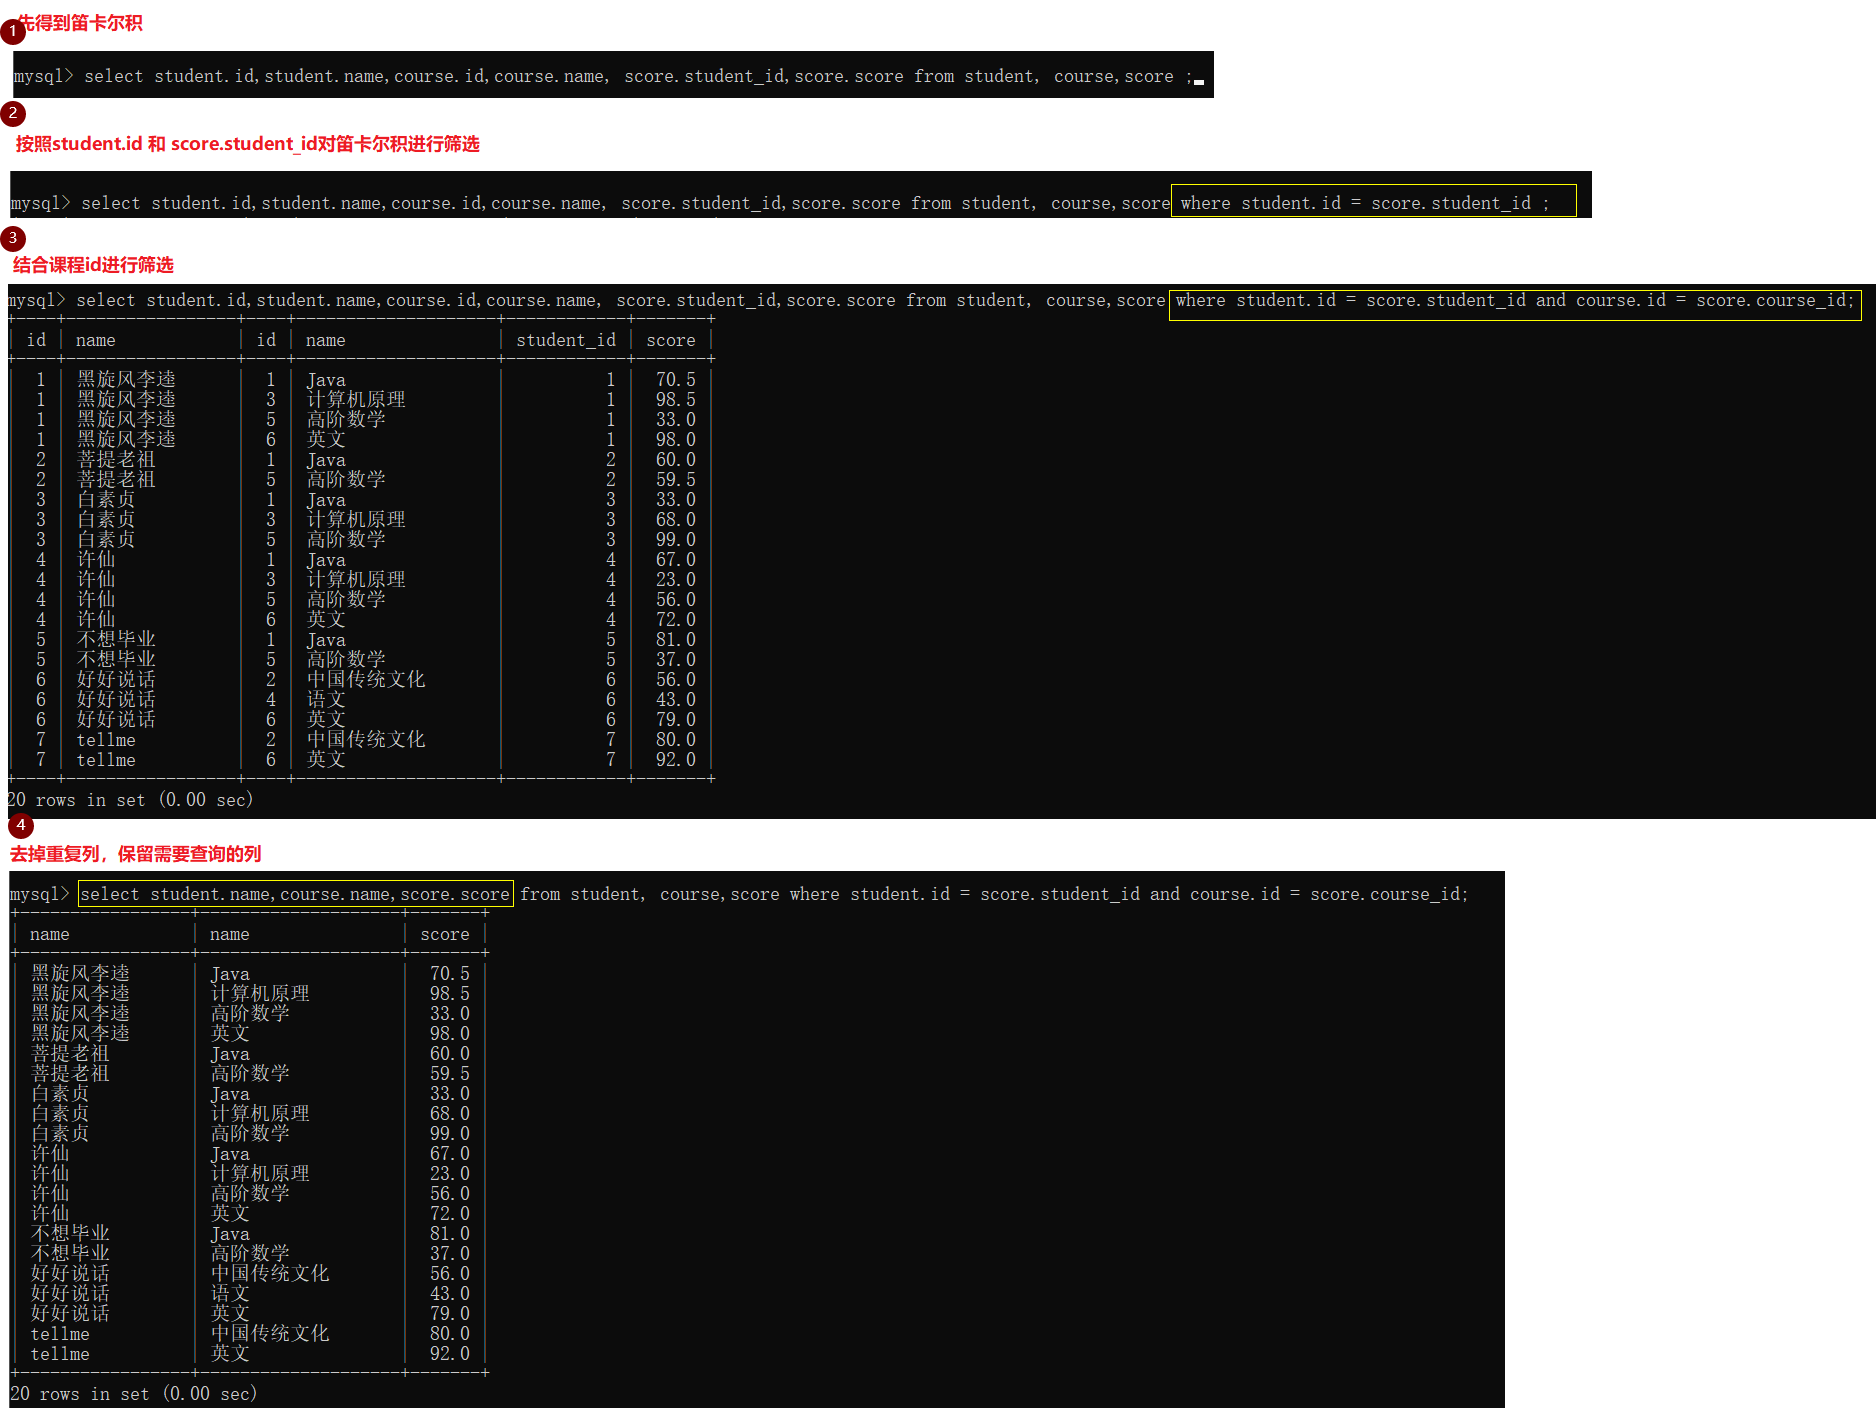
Task: Click "语文" in the six-column table
Action: pos(326,699)
